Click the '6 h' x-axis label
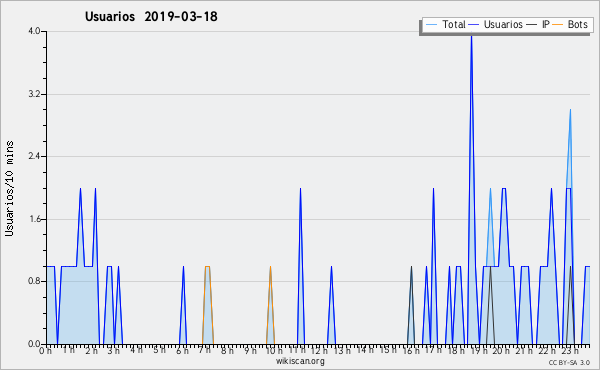This screenshot has height=370, width=600. (x=182, y=350)
